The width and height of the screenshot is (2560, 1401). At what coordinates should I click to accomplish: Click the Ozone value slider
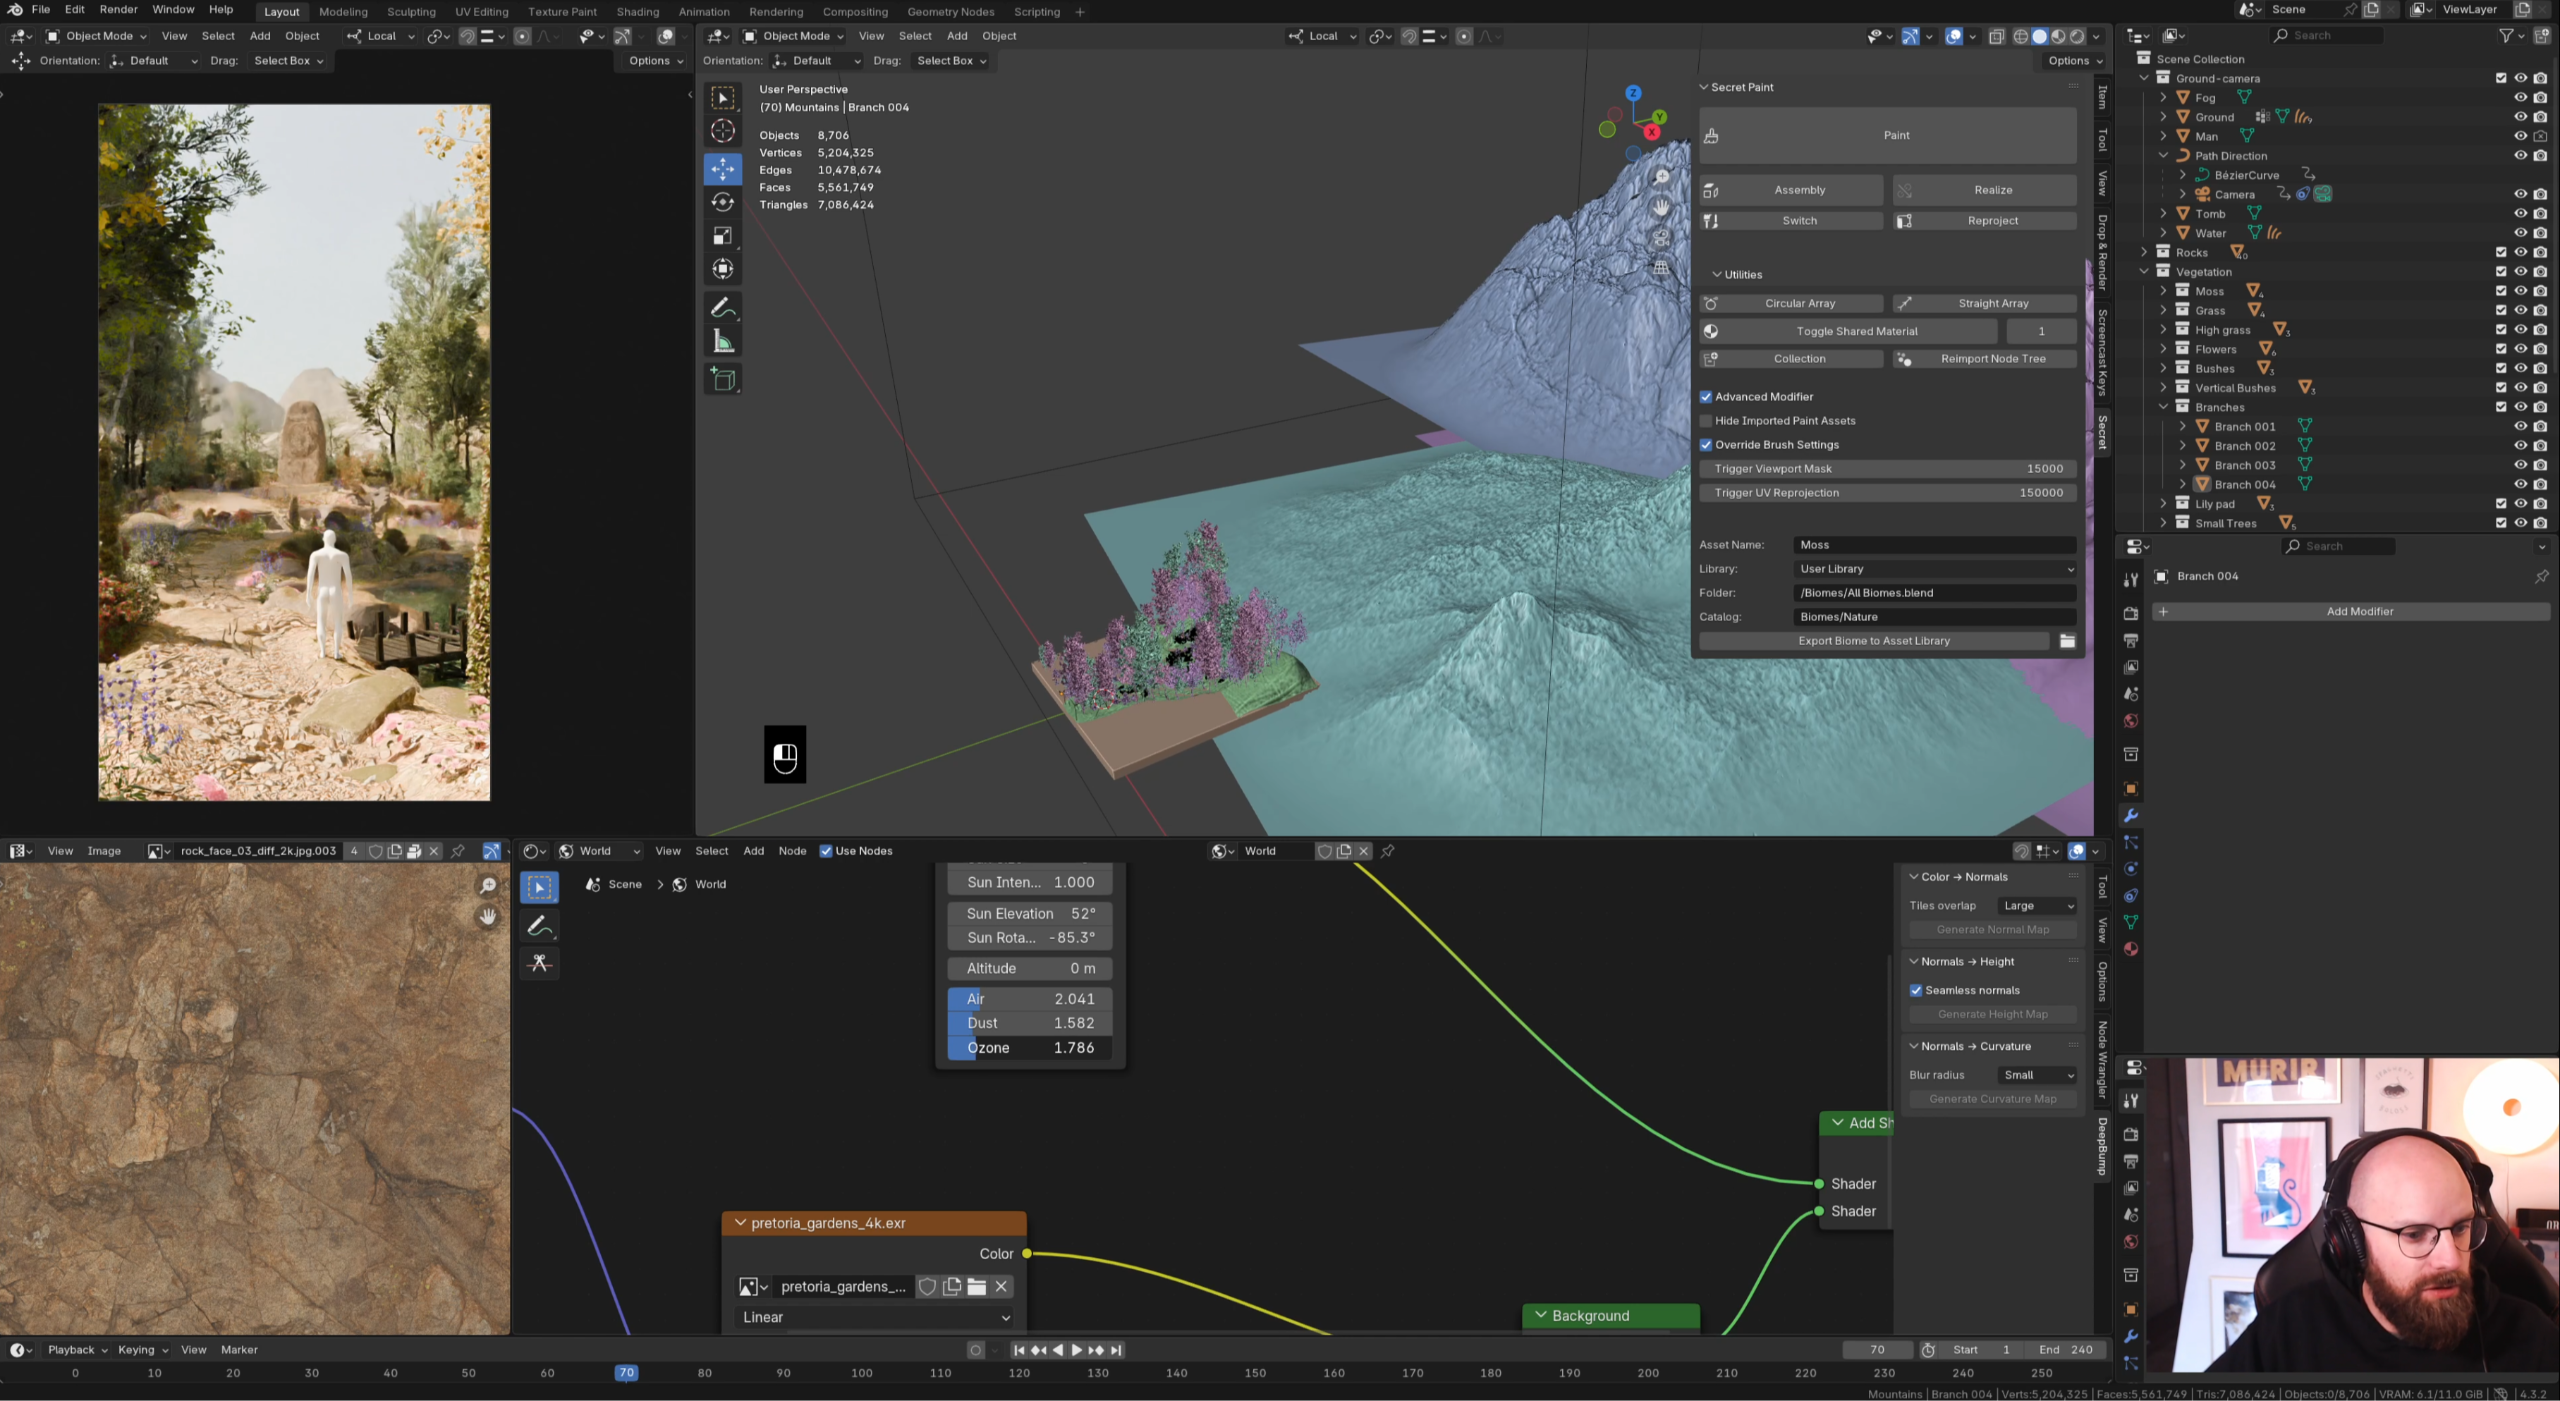coord(1029,1048)
